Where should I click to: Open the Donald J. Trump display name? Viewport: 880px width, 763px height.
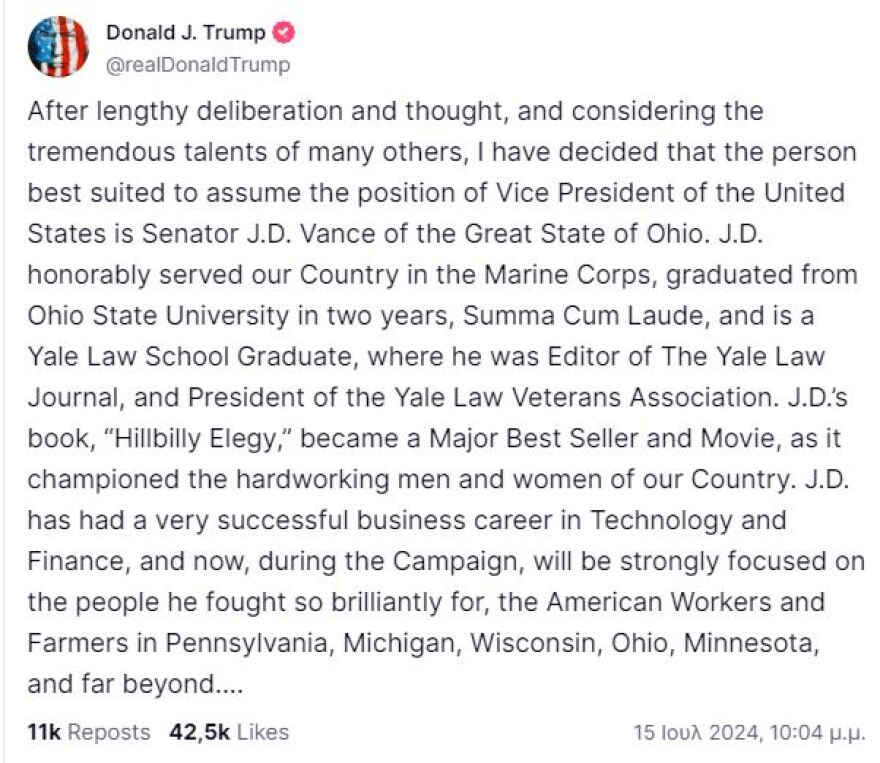tap(186, 32)
